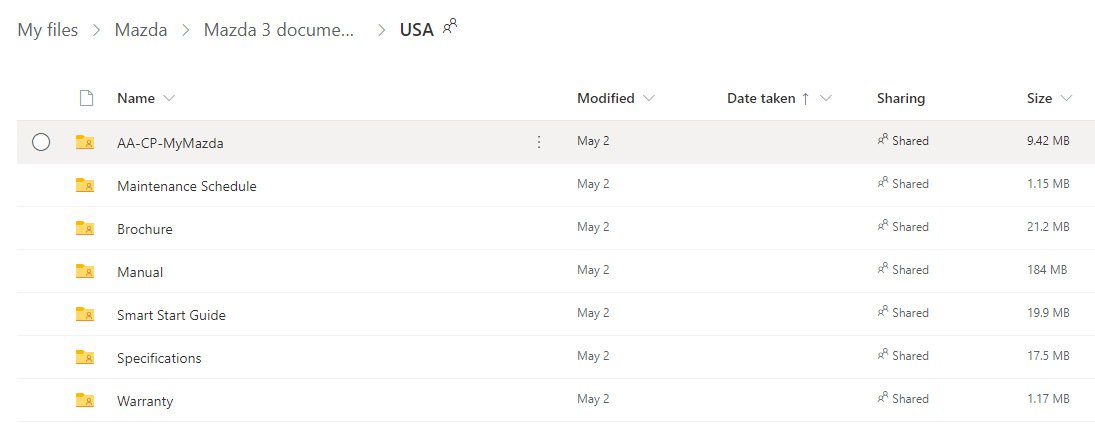
Task: Open the Date taken column dropdown
Action: tap(826, 98)
